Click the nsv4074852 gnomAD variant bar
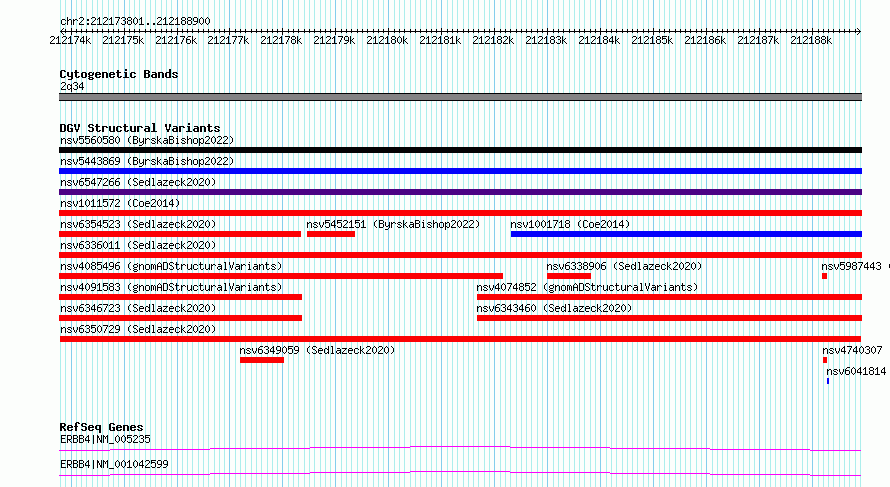Viewport: 890px width, 487px height. 669,297
